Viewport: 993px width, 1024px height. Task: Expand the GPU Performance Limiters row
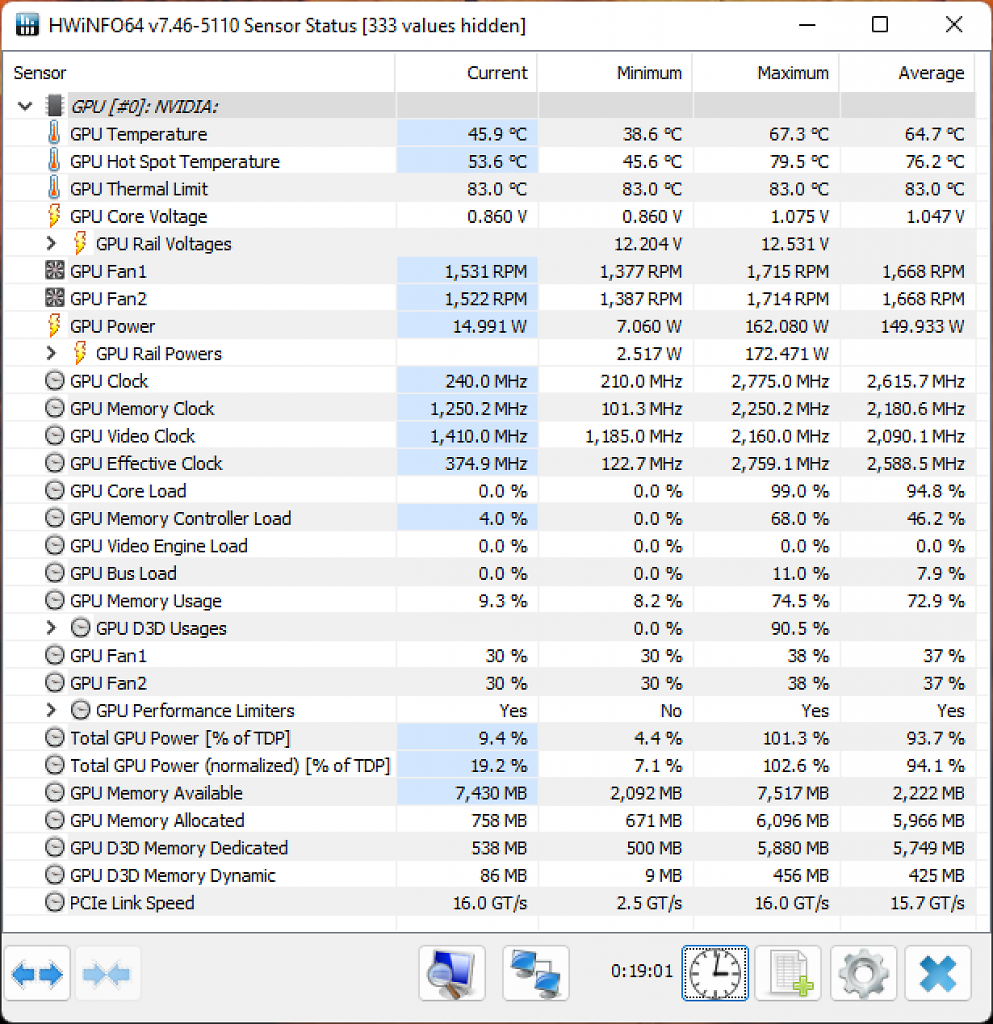click(x=51, y=710)
